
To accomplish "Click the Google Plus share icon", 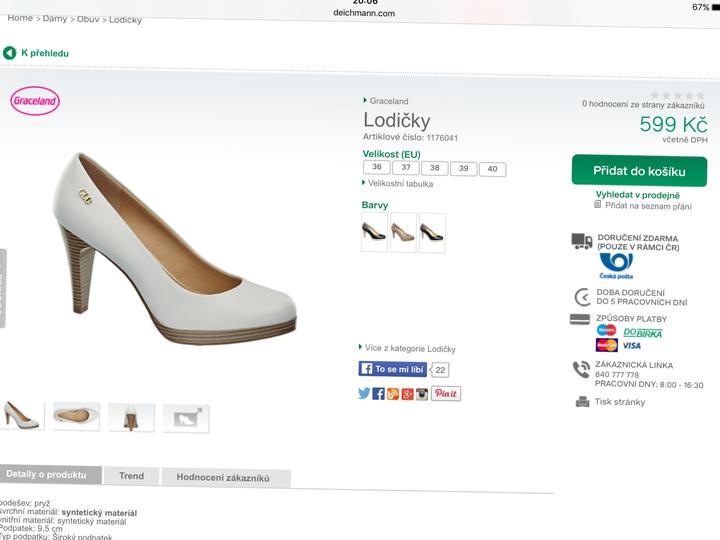I will [407, 394].
